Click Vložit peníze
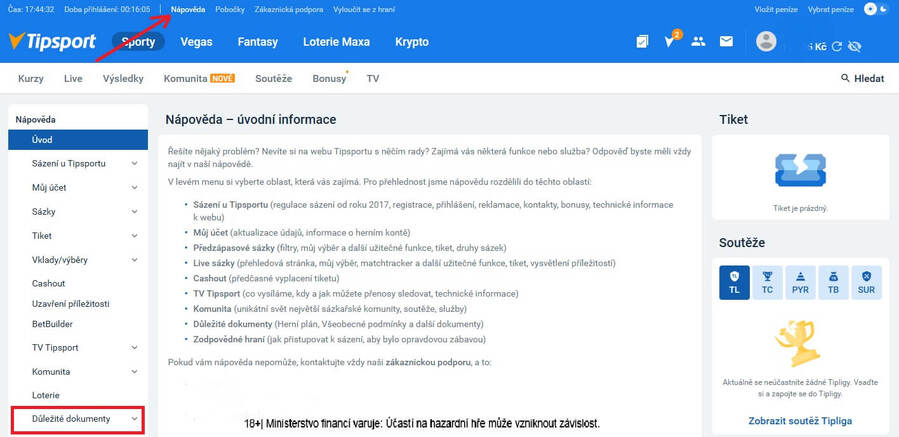 [776, 10]
